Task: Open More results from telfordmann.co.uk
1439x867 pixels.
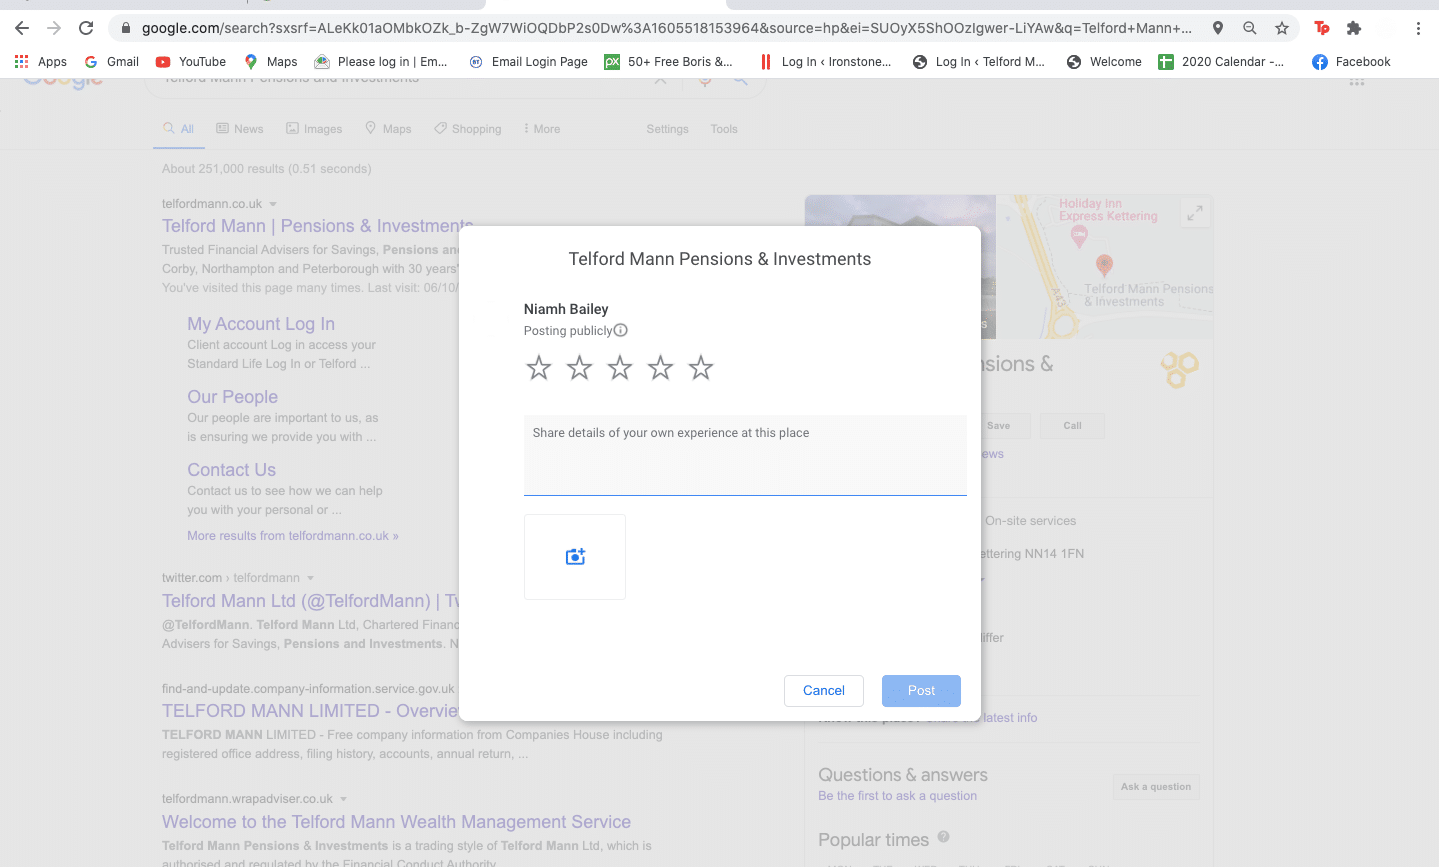Action: click(x=293, y=536)
